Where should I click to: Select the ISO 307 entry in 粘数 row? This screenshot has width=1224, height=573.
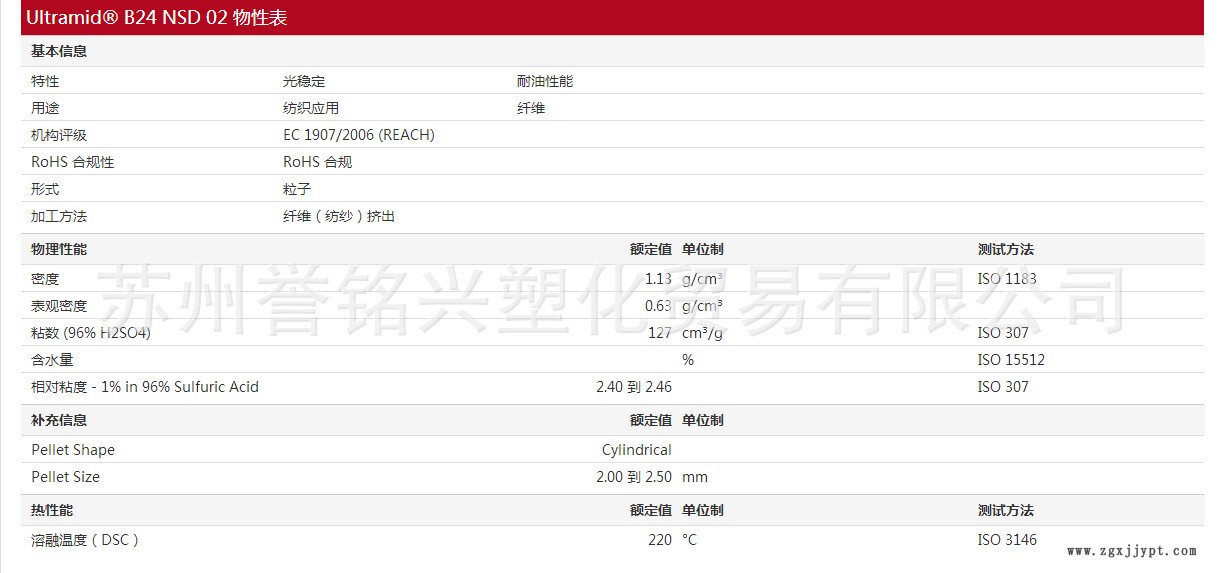pos(1002,333)
